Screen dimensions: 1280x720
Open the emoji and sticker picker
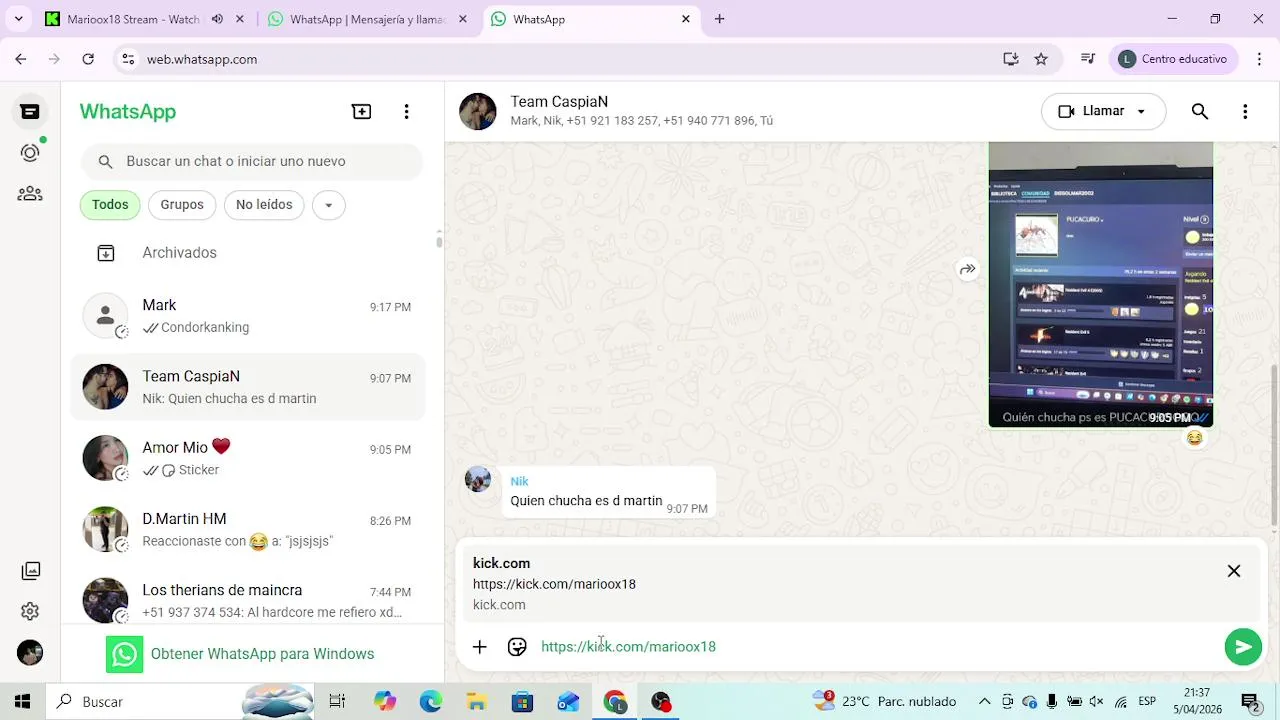tap(517, 647)
